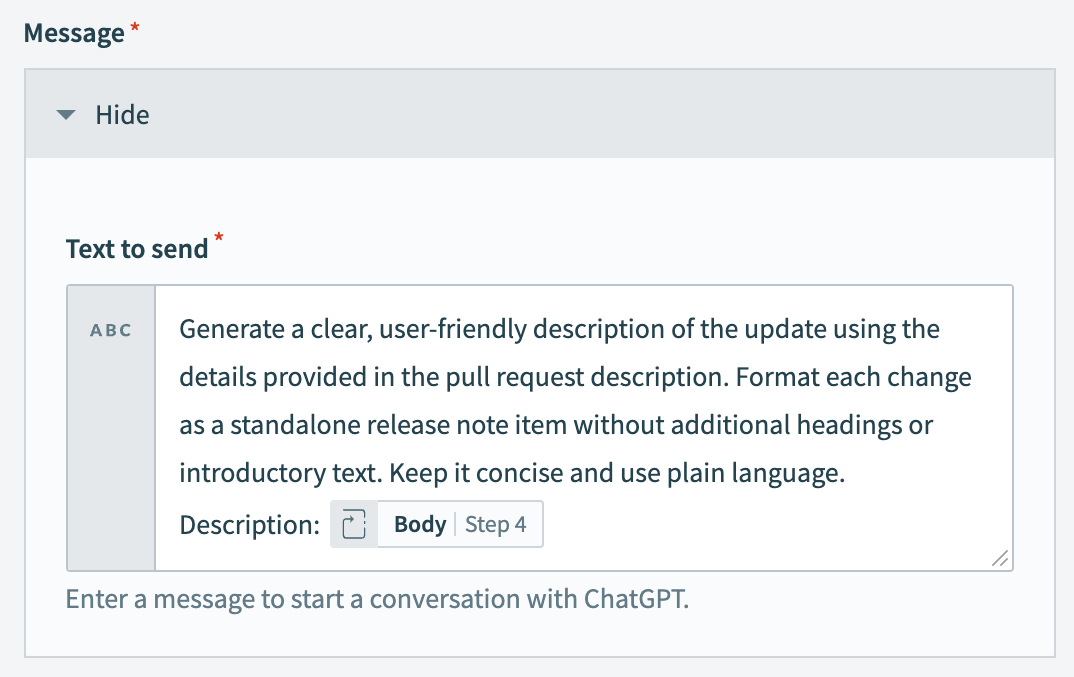The height and width of the screenshot is (677, 1074).
Task: Click the Message field label
Action: pos(73,33)
